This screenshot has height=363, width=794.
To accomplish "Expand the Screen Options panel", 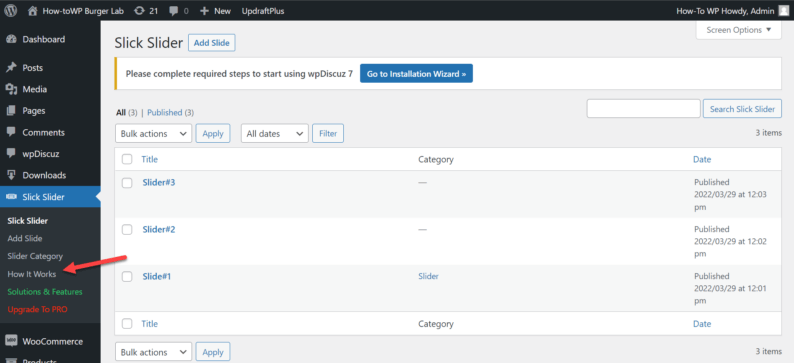I will coord(739,30).
